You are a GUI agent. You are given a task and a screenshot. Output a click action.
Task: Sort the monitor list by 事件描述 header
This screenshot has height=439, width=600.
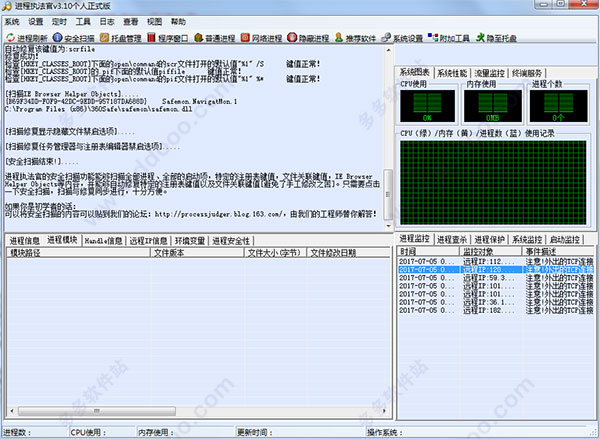pos(558,251)
